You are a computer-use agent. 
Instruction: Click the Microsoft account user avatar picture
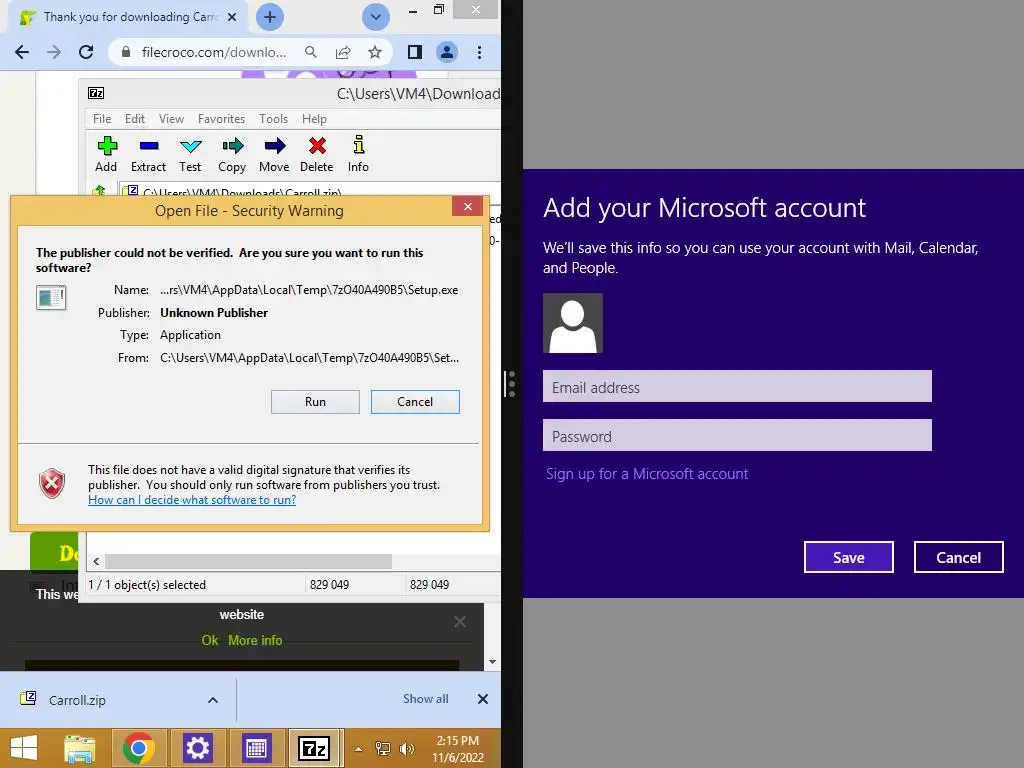click(x=573, y=323)
